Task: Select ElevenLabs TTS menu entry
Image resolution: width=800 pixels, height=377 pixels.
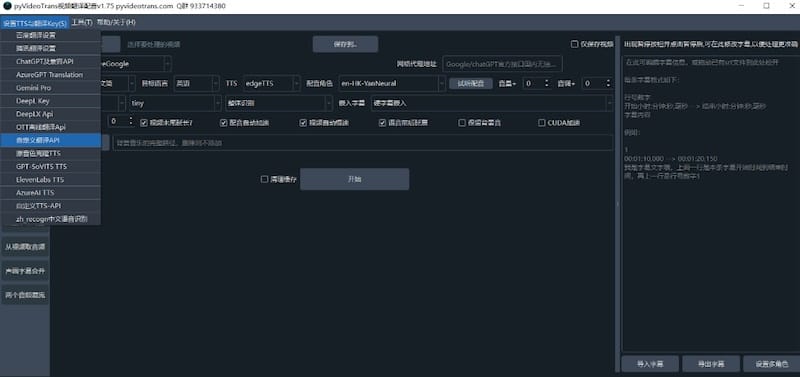Action: [51, 180]
